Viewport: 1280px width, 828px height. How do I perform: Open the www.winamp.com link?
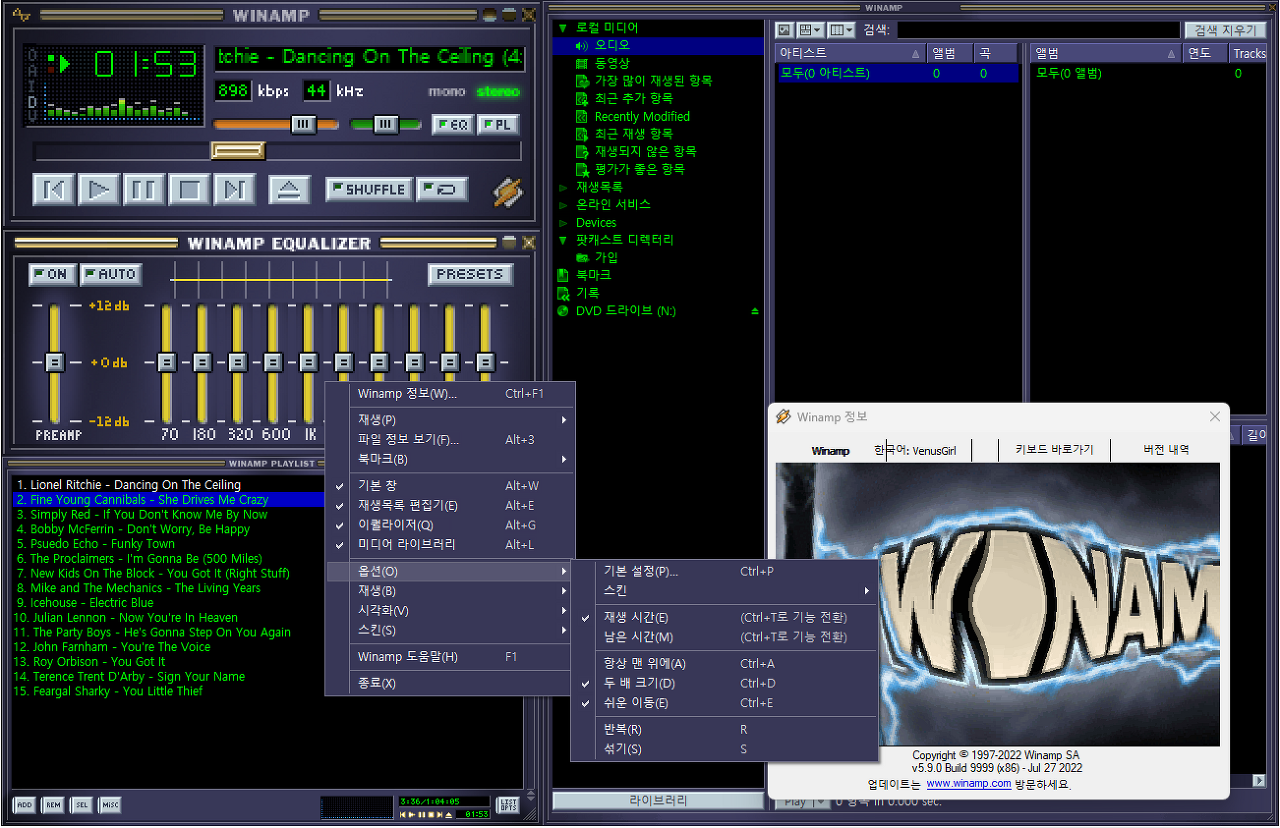point(968,784)
